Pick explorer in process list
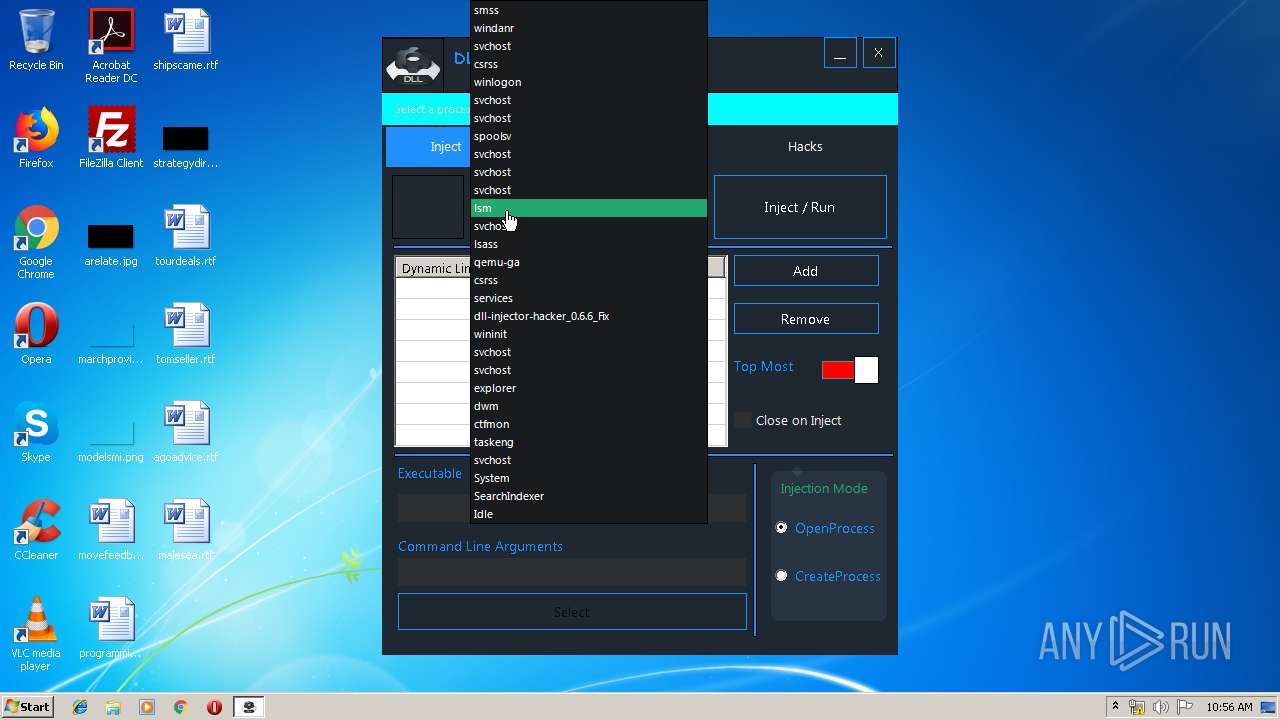Viewport: 1280px width, 720px height. click(589, 388)
